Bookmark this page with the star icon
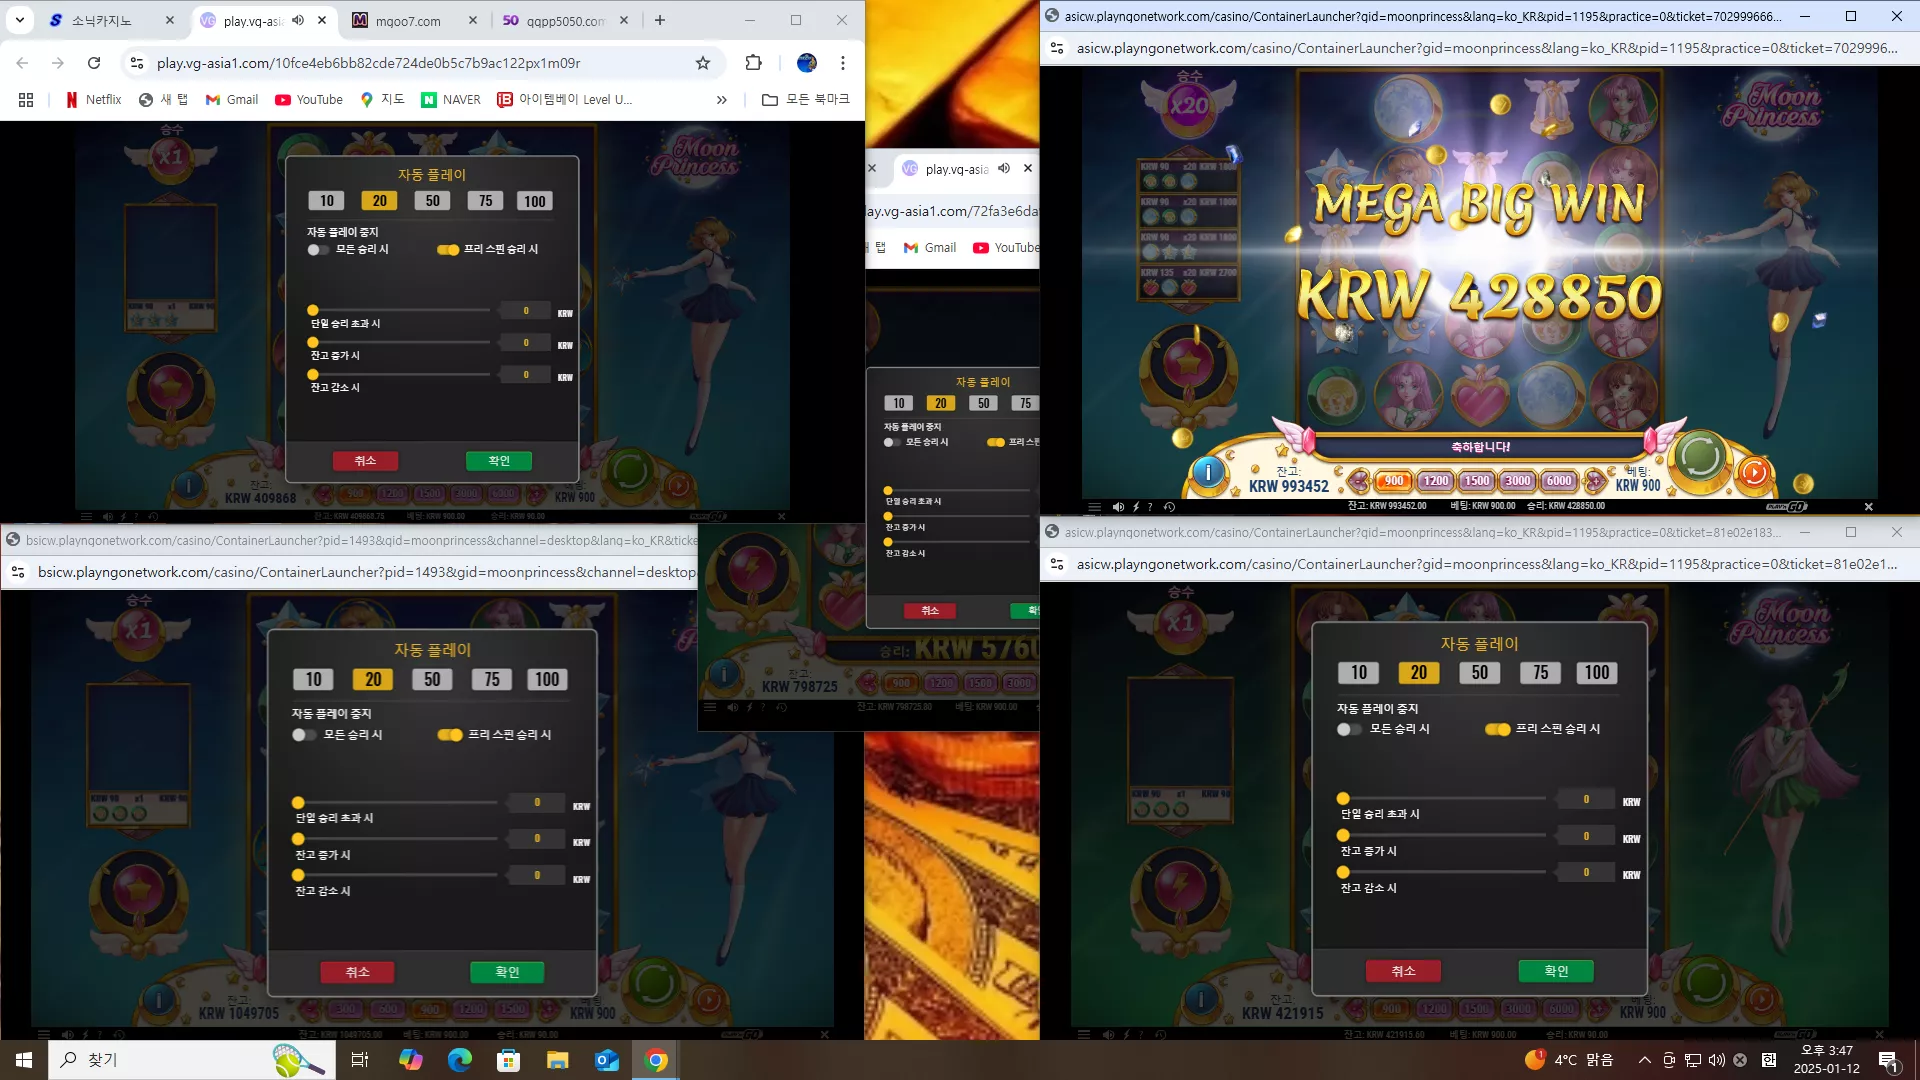The width and height of the screenshot is (1920, 1080). tap(703, 63)
